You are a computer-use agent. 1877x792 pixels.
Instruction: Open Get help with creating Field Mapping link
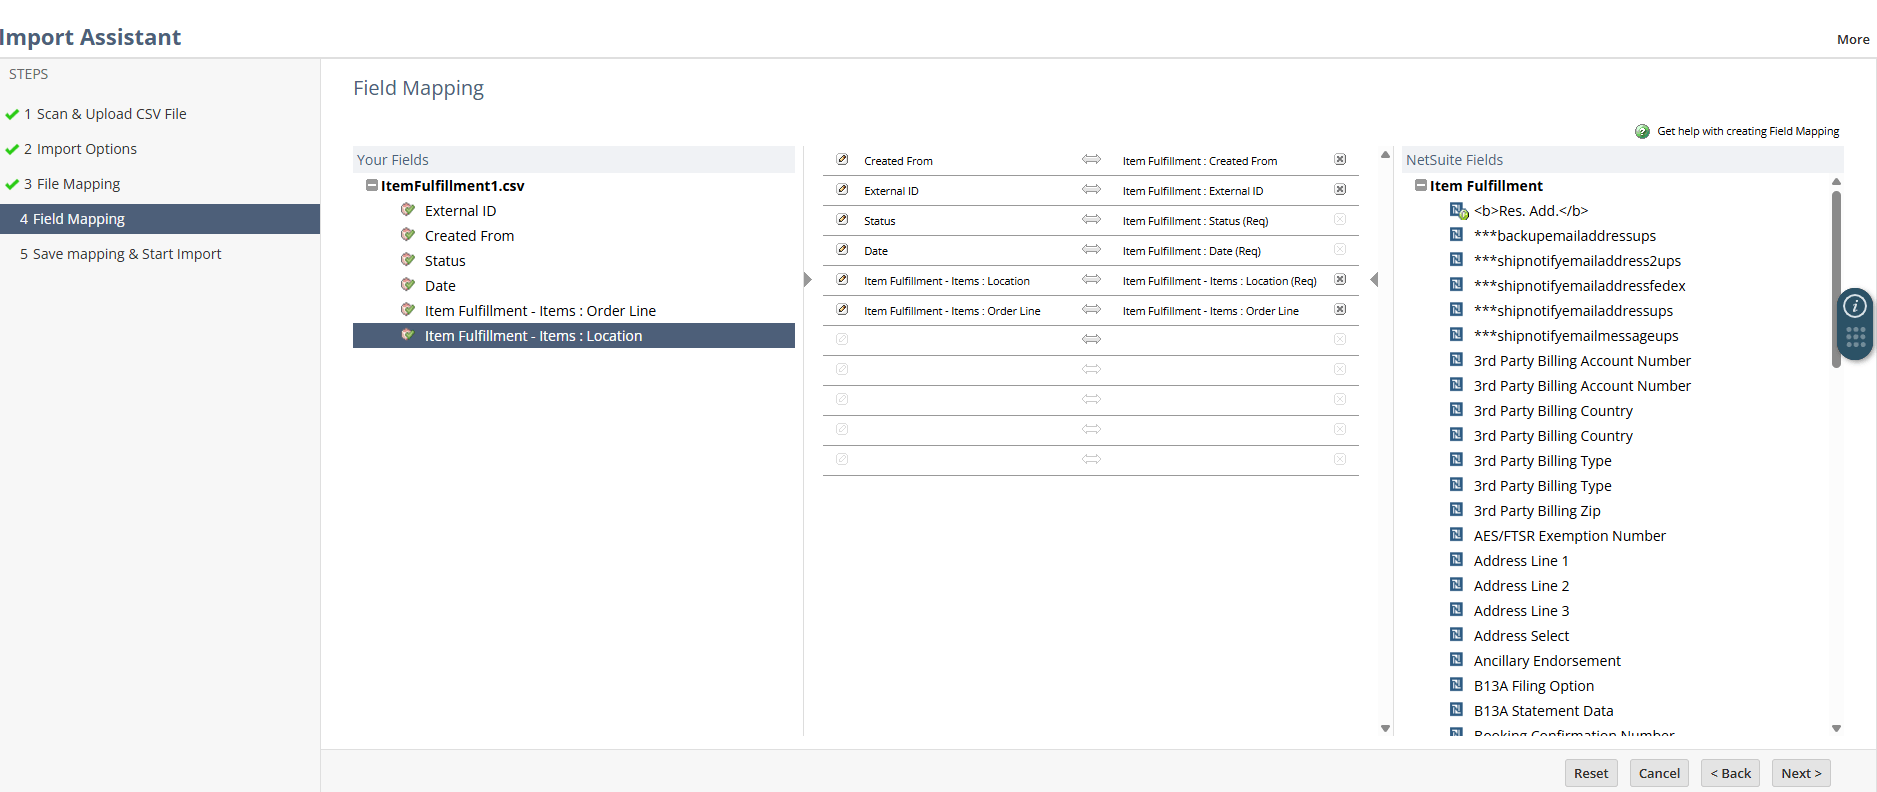[x=1748, y=131]
